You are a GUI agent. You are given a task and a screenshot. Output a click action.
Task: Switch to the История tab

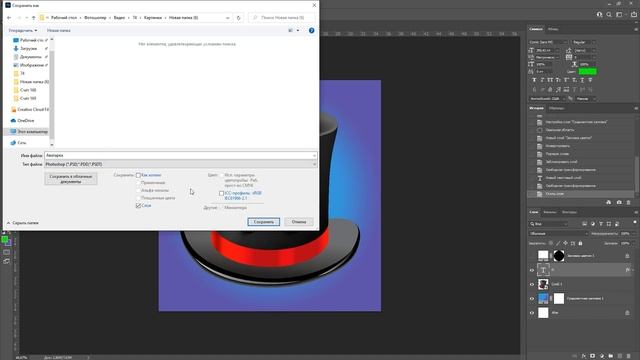pyautogui.click(x=537, y=108)
